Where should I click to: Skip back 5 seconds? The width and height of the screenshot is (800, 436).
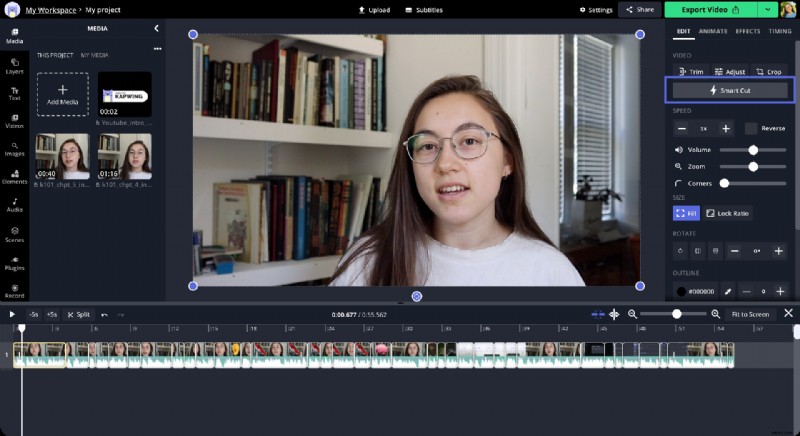pos(33,315)
